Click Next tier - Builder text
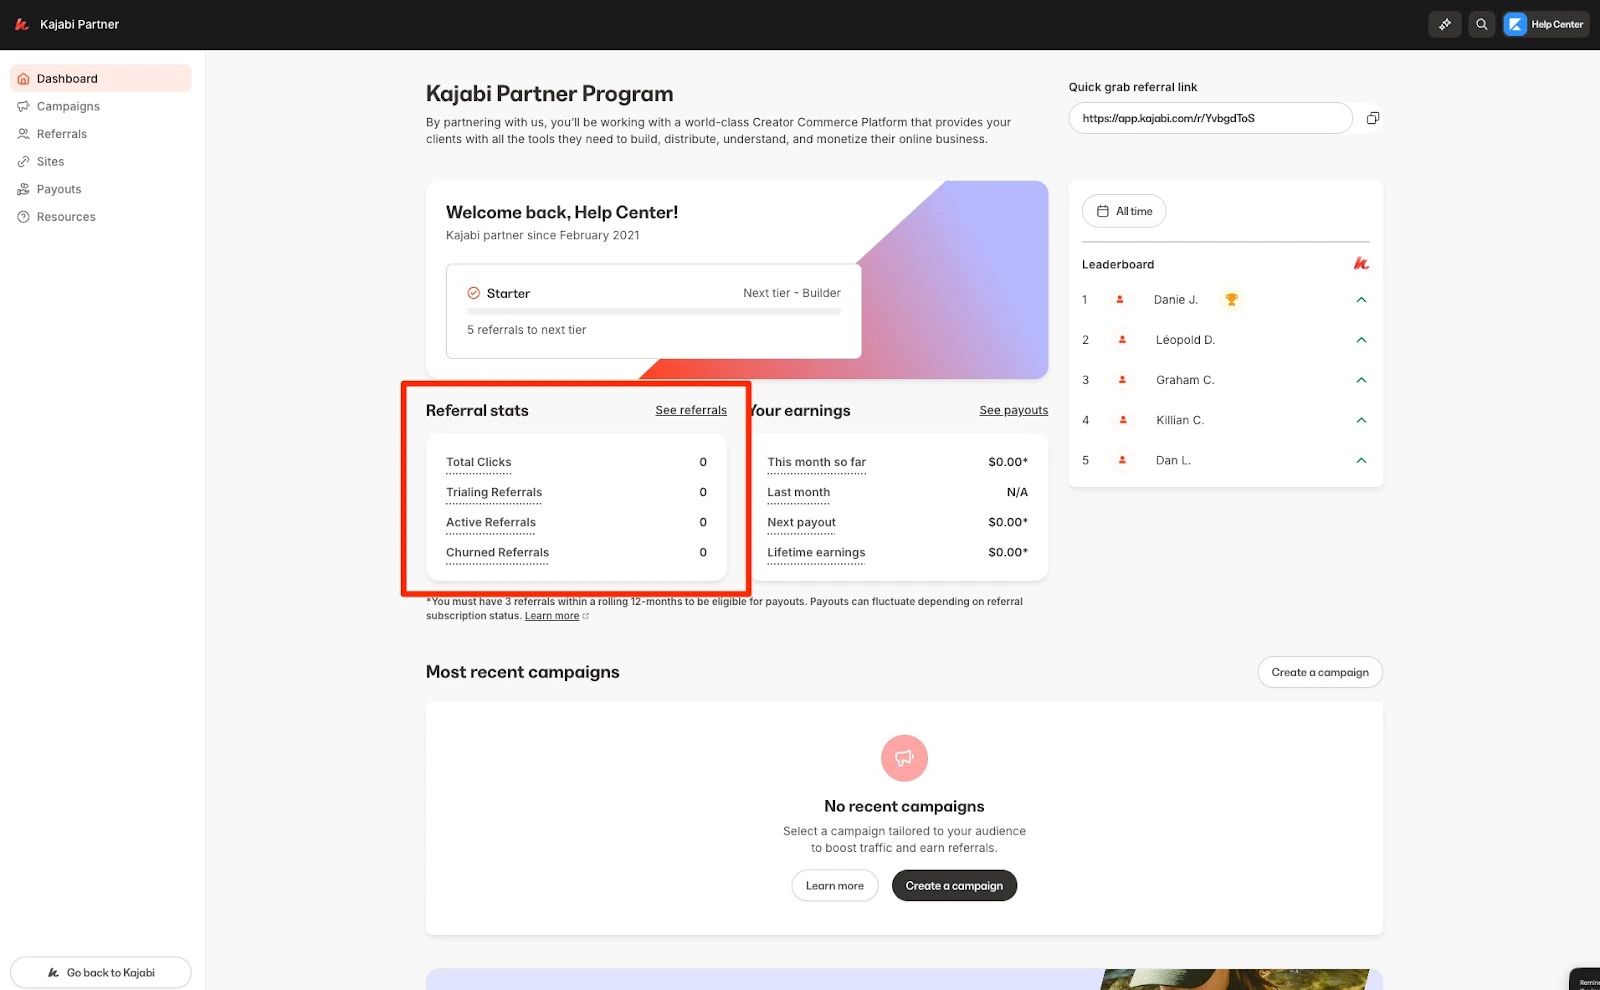 (x=792, y=293)
